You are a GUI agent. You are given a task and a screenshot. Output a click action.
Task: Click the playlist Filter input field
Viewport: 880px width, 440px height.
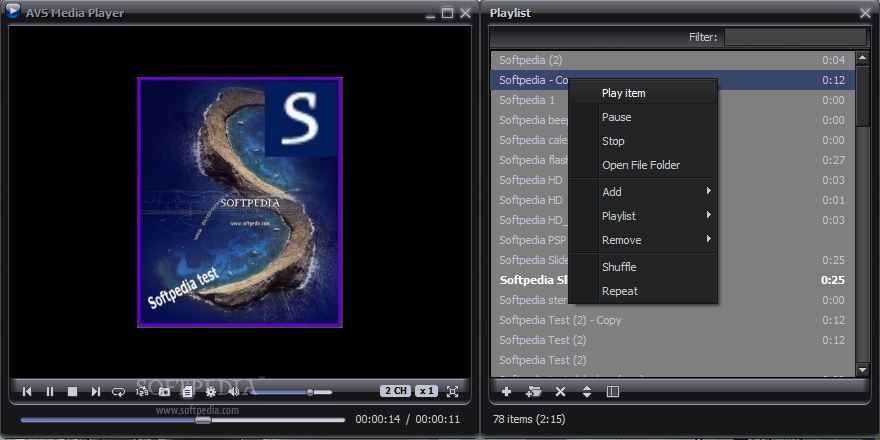click(x=795, y=37)
